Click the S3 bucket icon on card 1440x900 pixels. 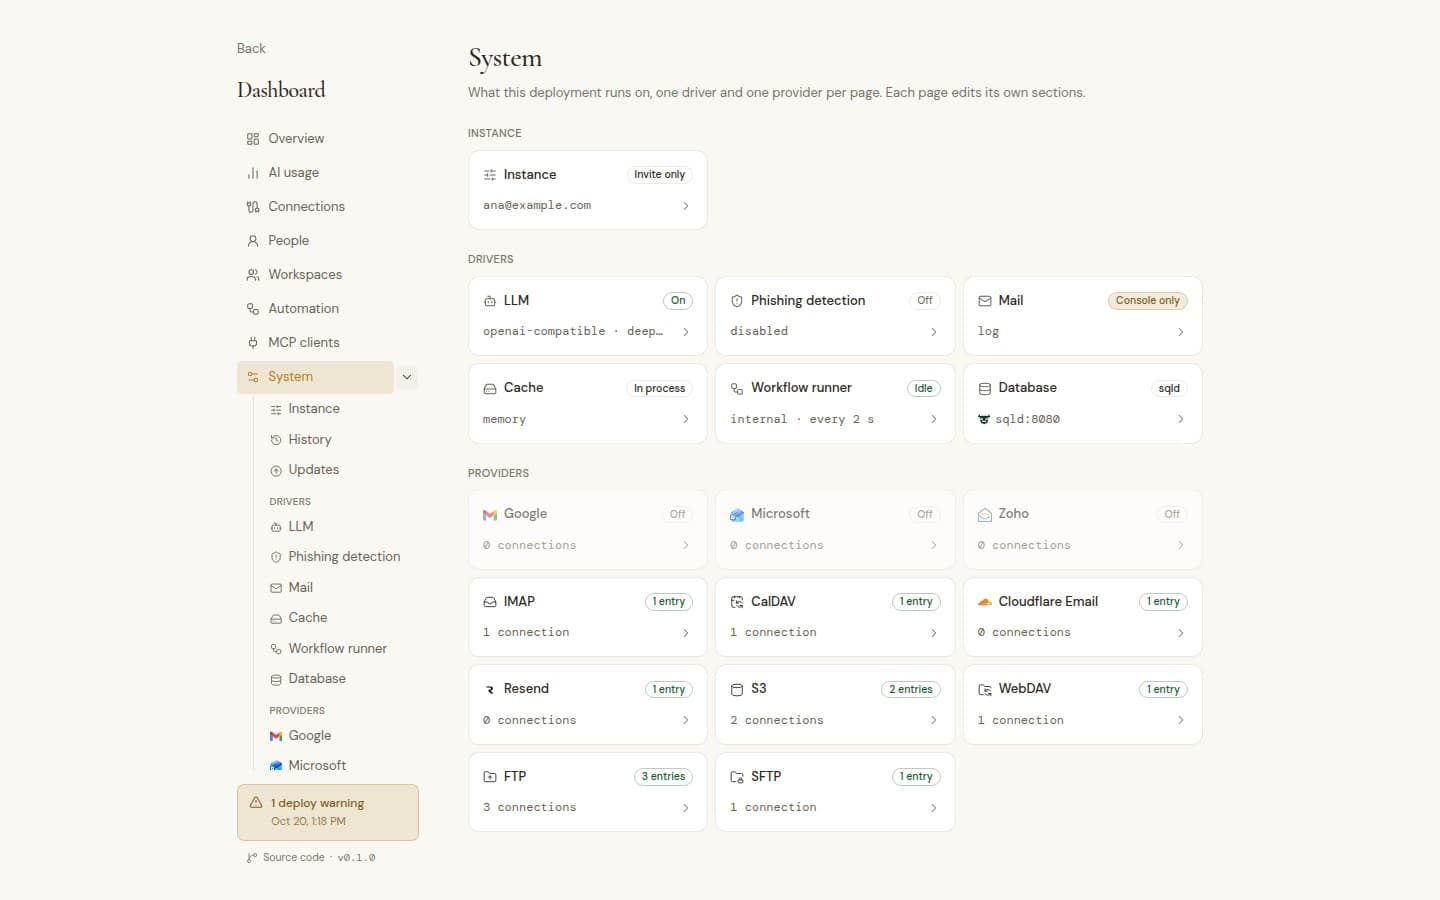click(737, 689)
